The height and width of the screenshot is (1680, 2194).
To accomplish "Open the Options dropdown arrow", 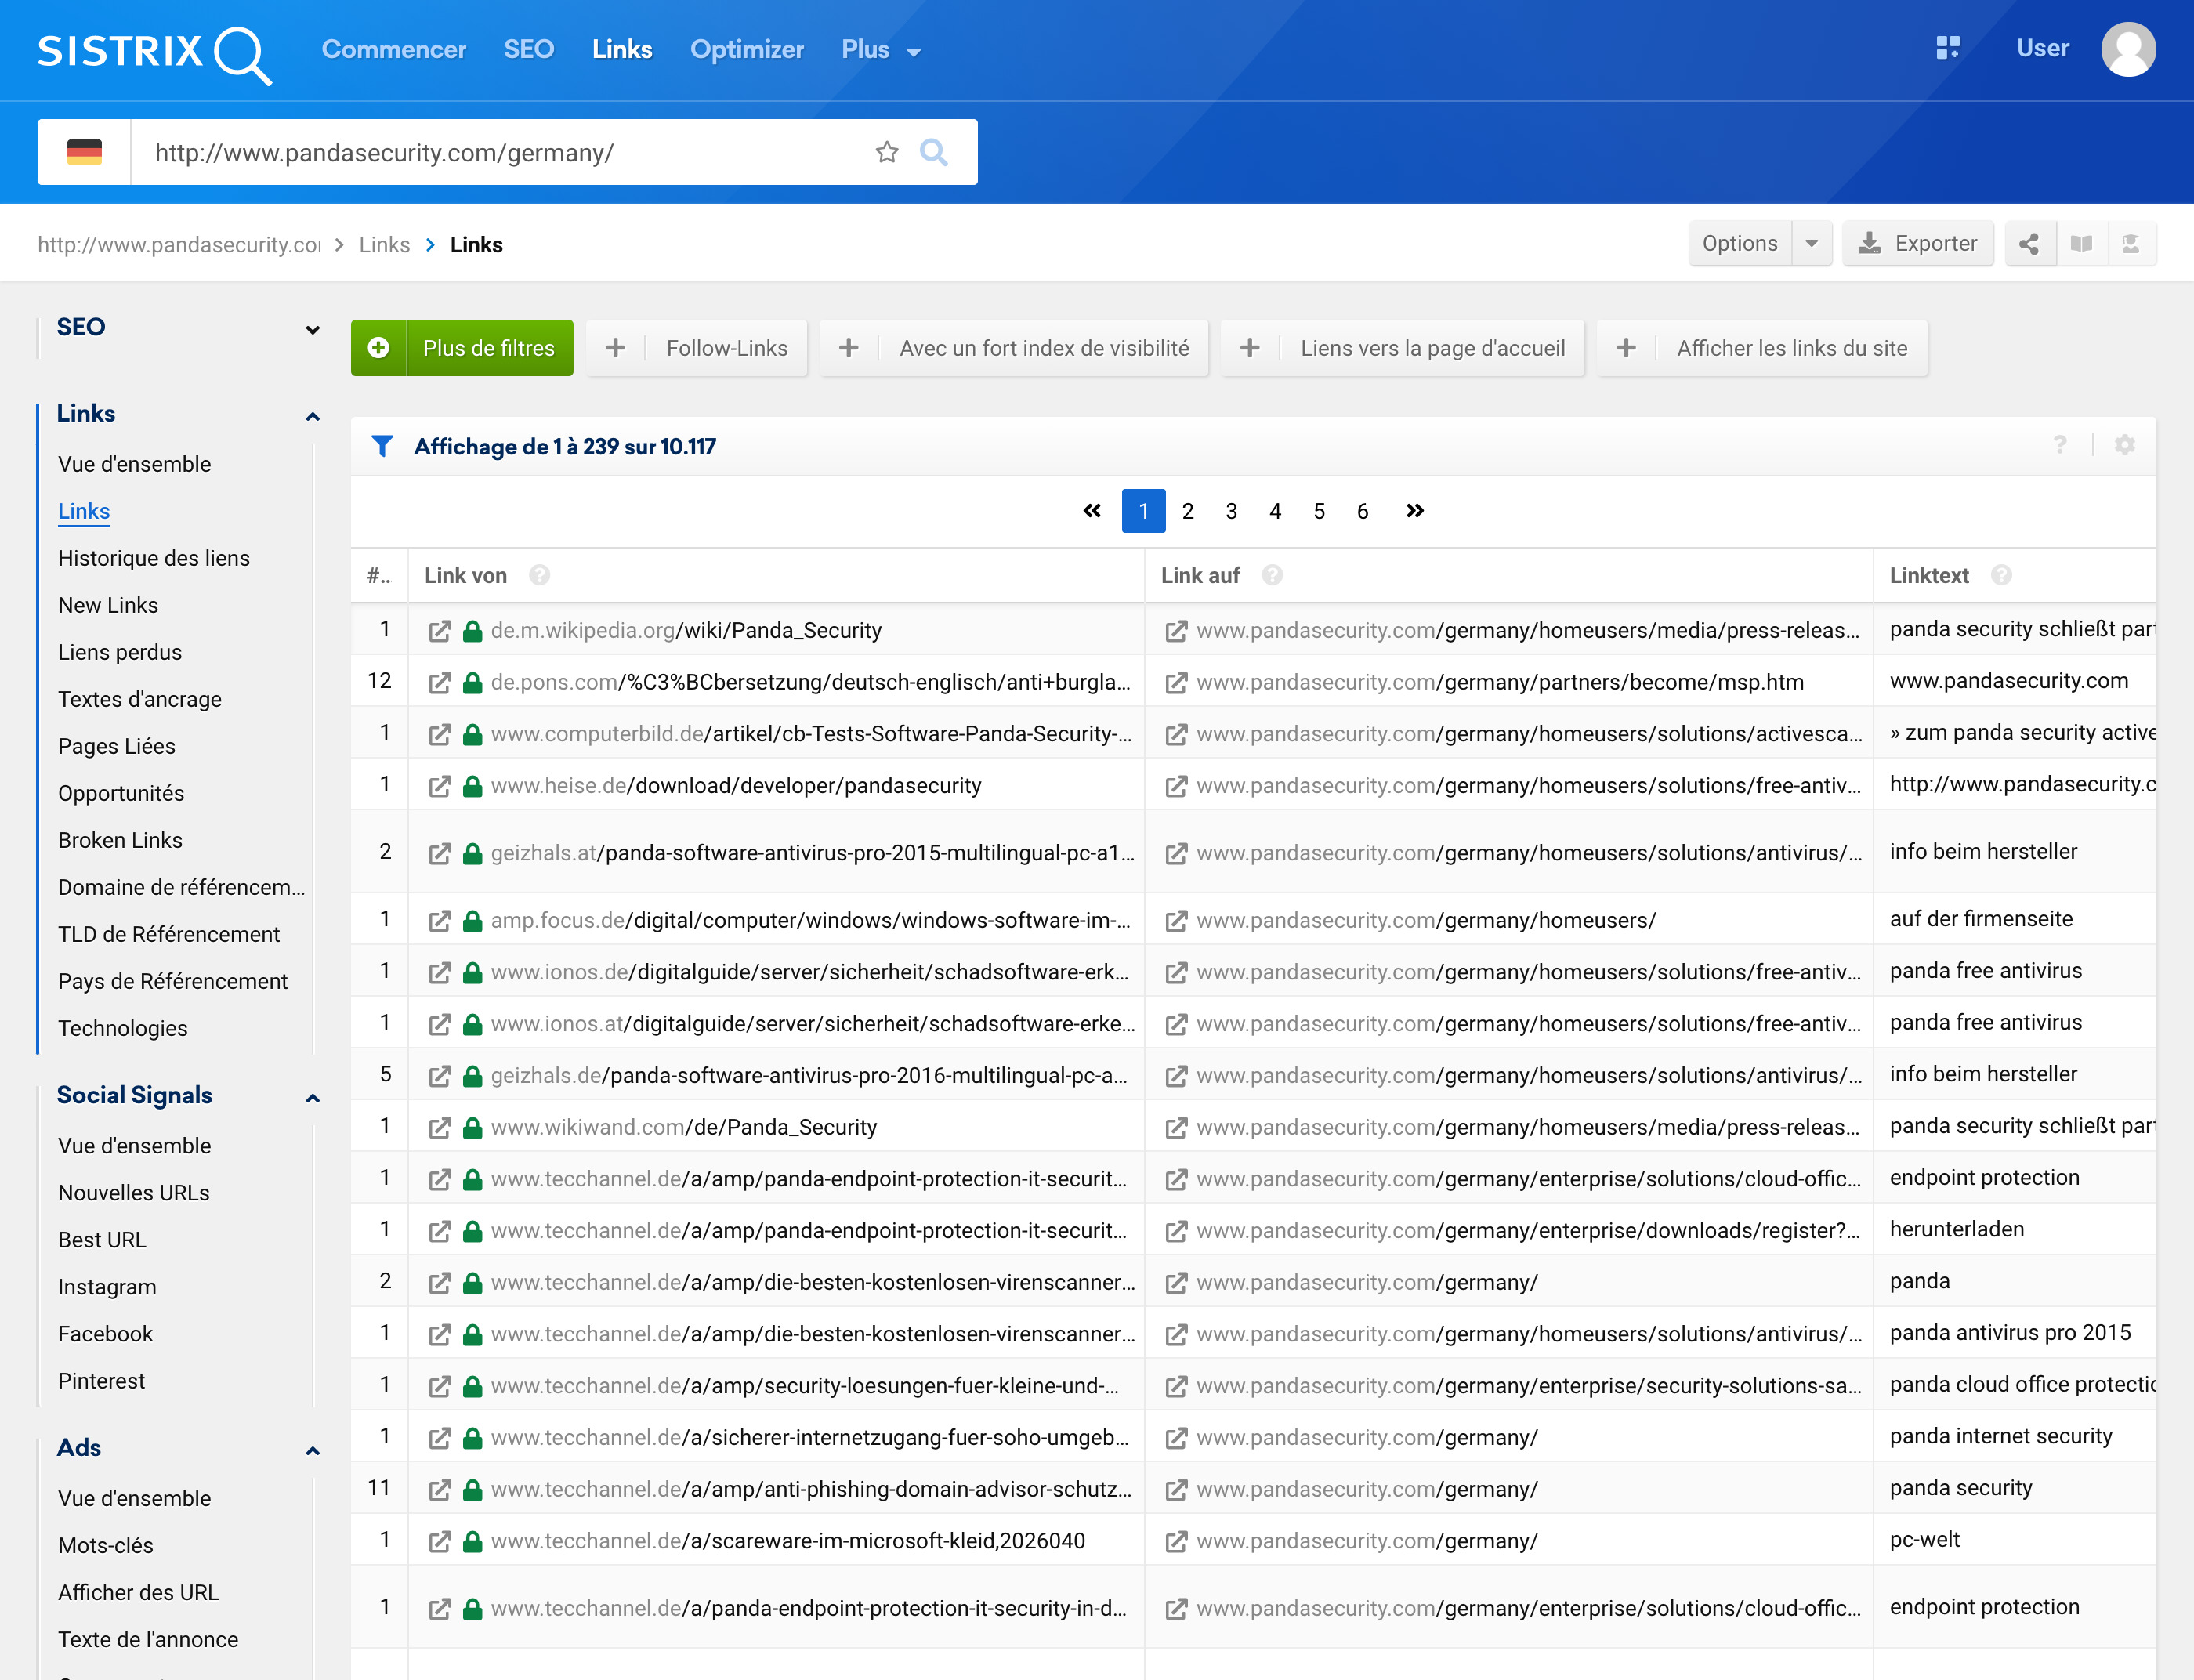I will (1811, 244).
